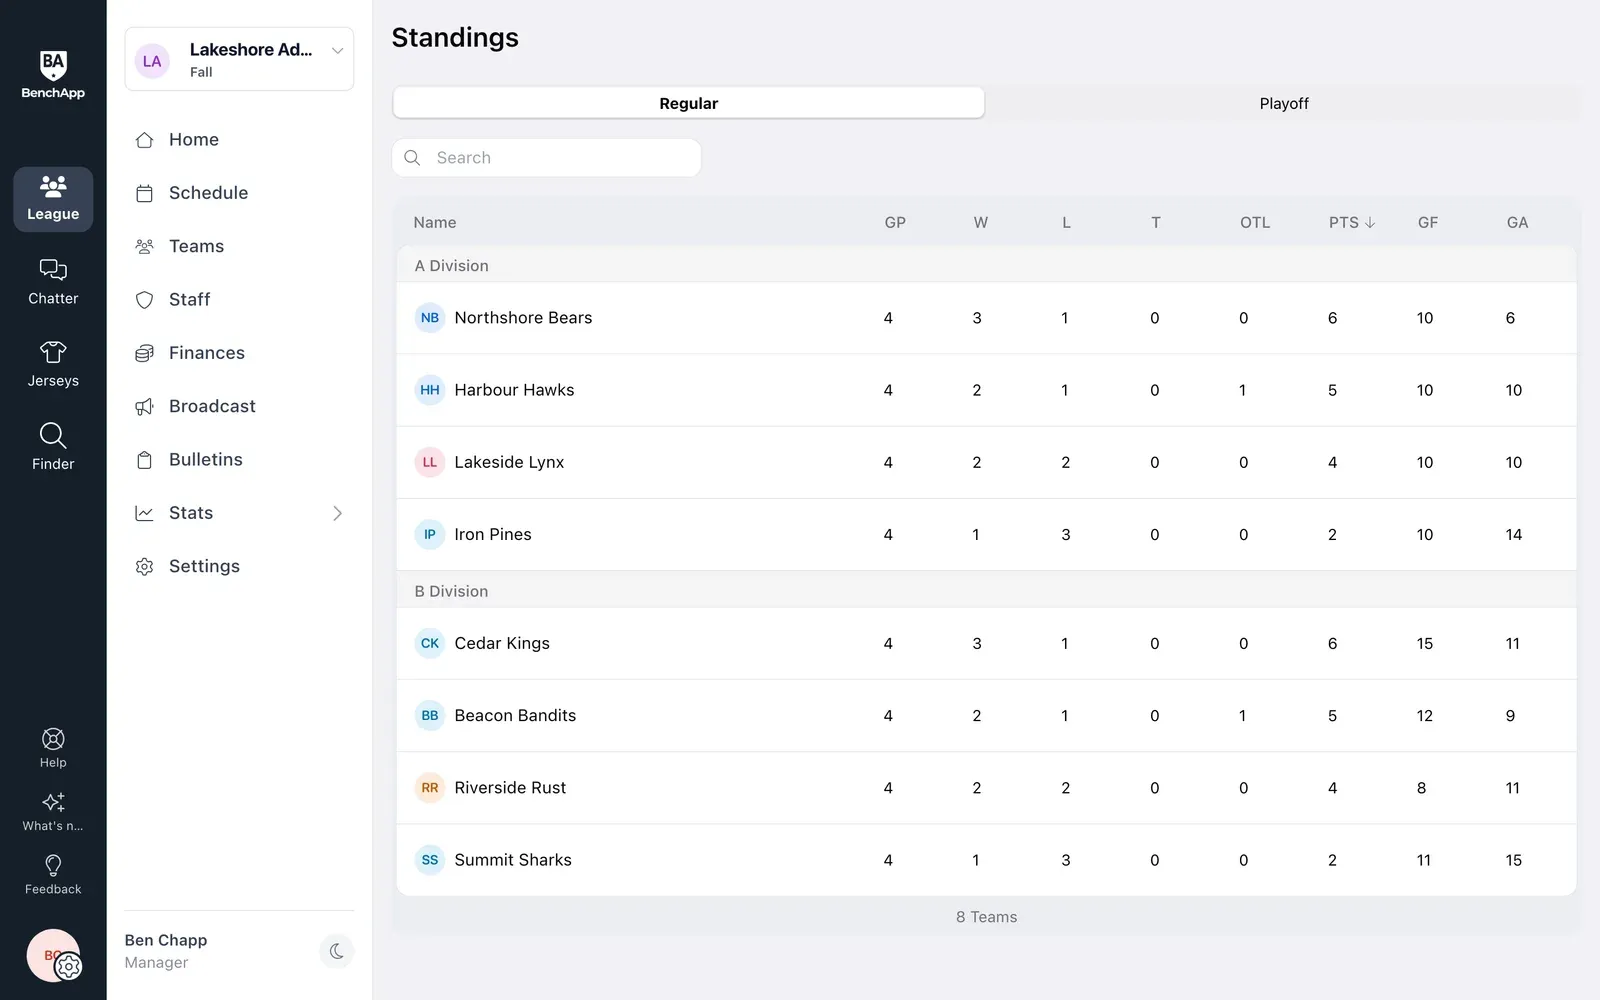Sort by PTS column header
Screen dimensions: 1600x1000
click(1351, 223)
